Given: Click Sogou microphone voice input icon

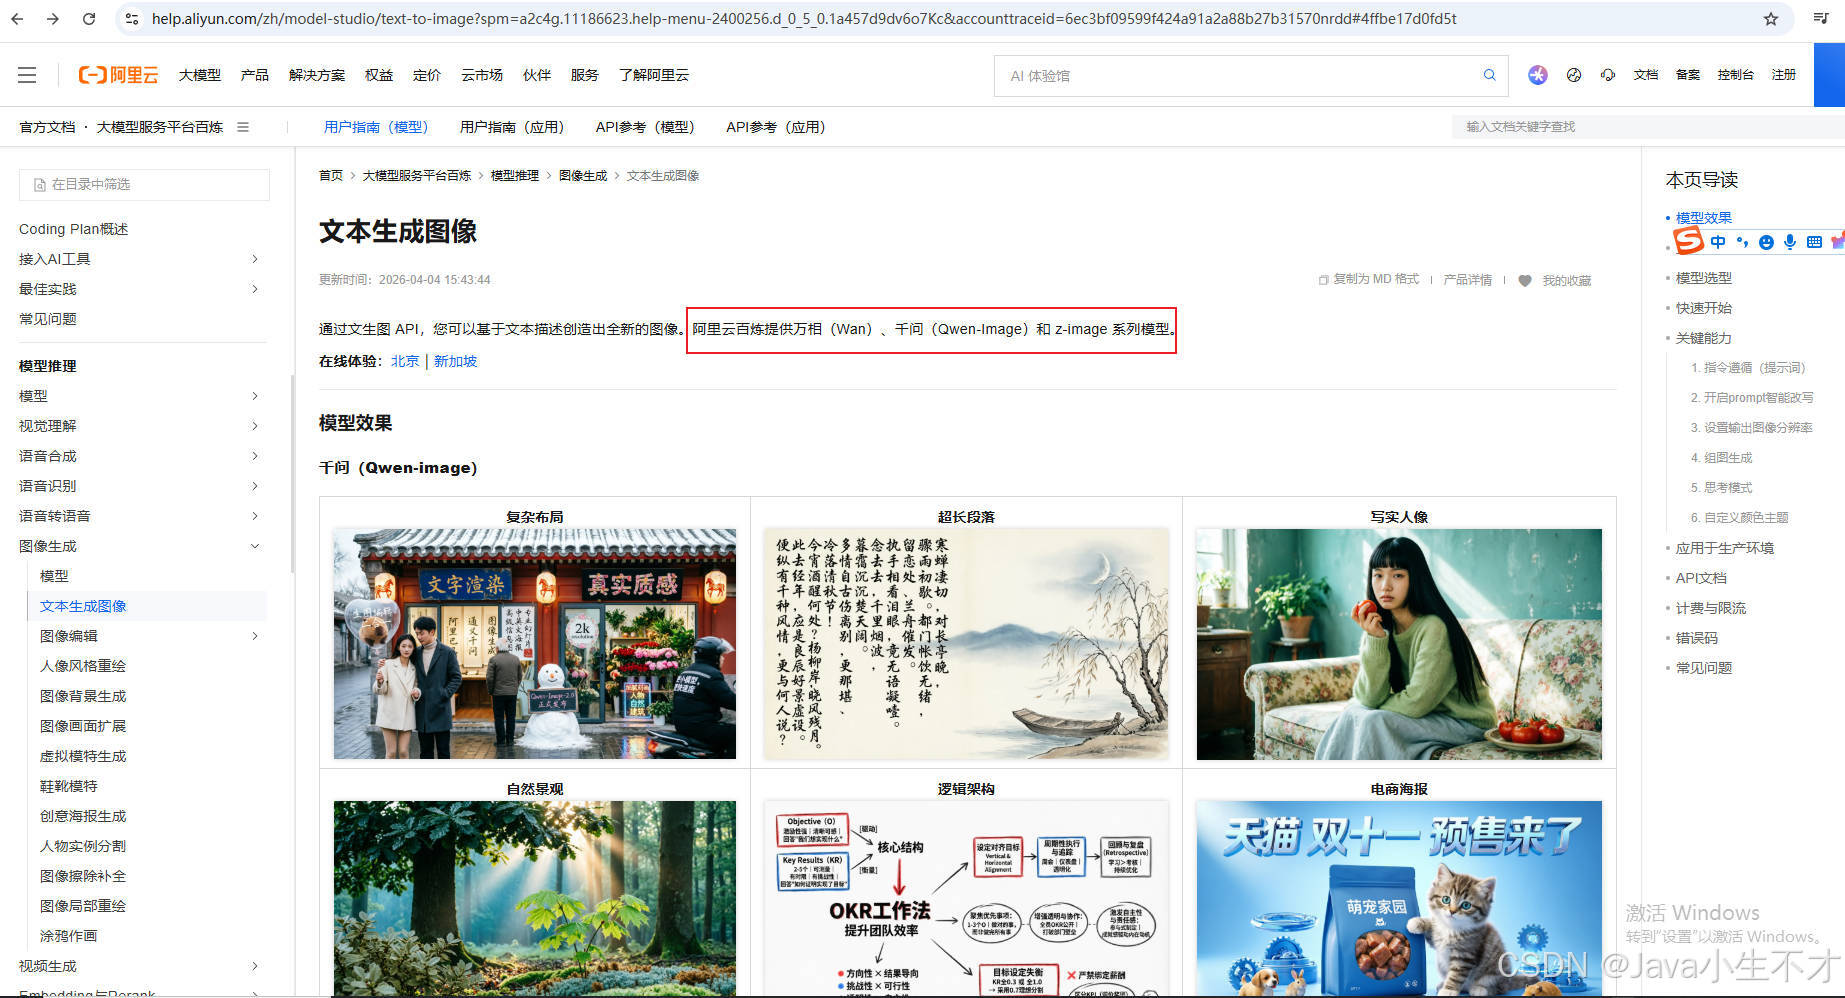Looking at the screenshot, I should [1790, 242].
